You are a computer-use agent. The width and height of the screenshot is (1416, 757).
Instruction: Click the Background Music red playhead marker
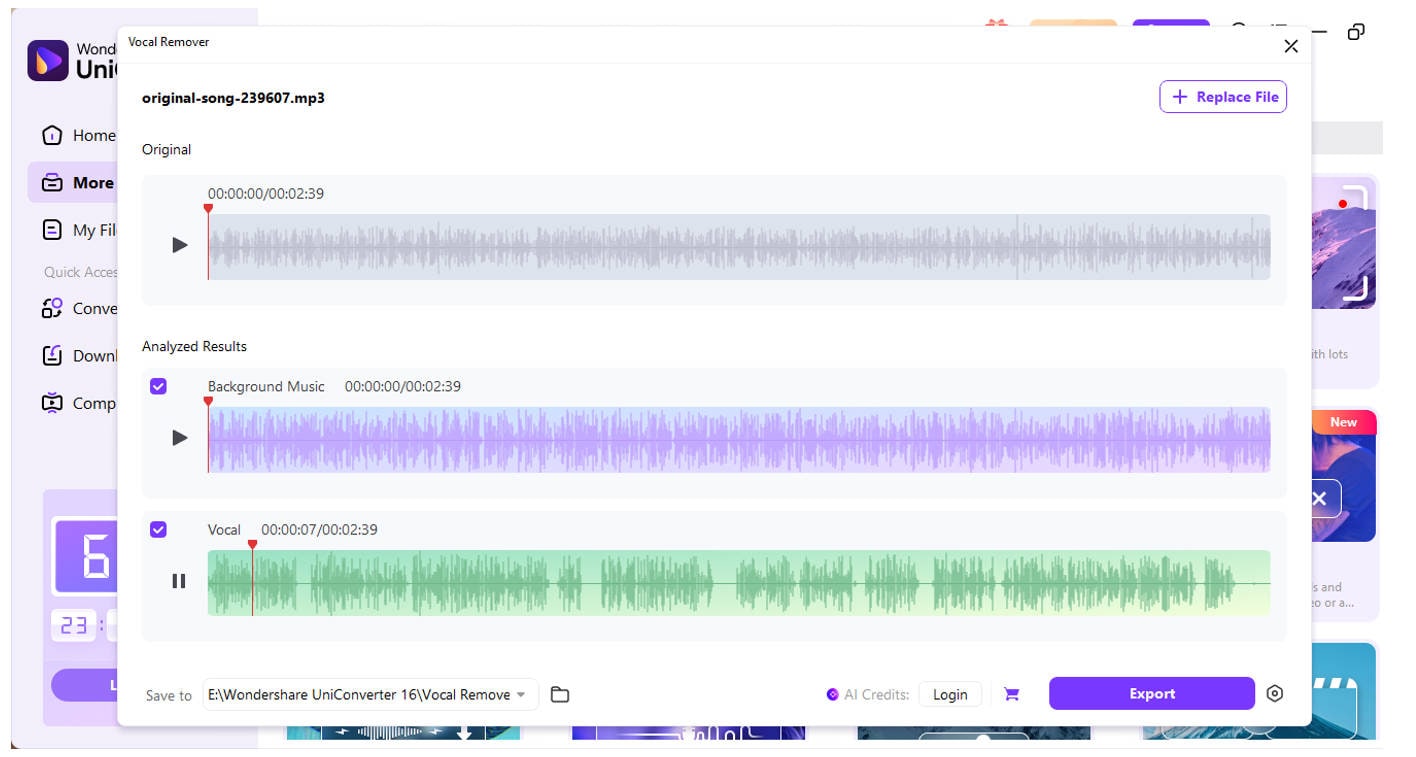pos(208,402)
